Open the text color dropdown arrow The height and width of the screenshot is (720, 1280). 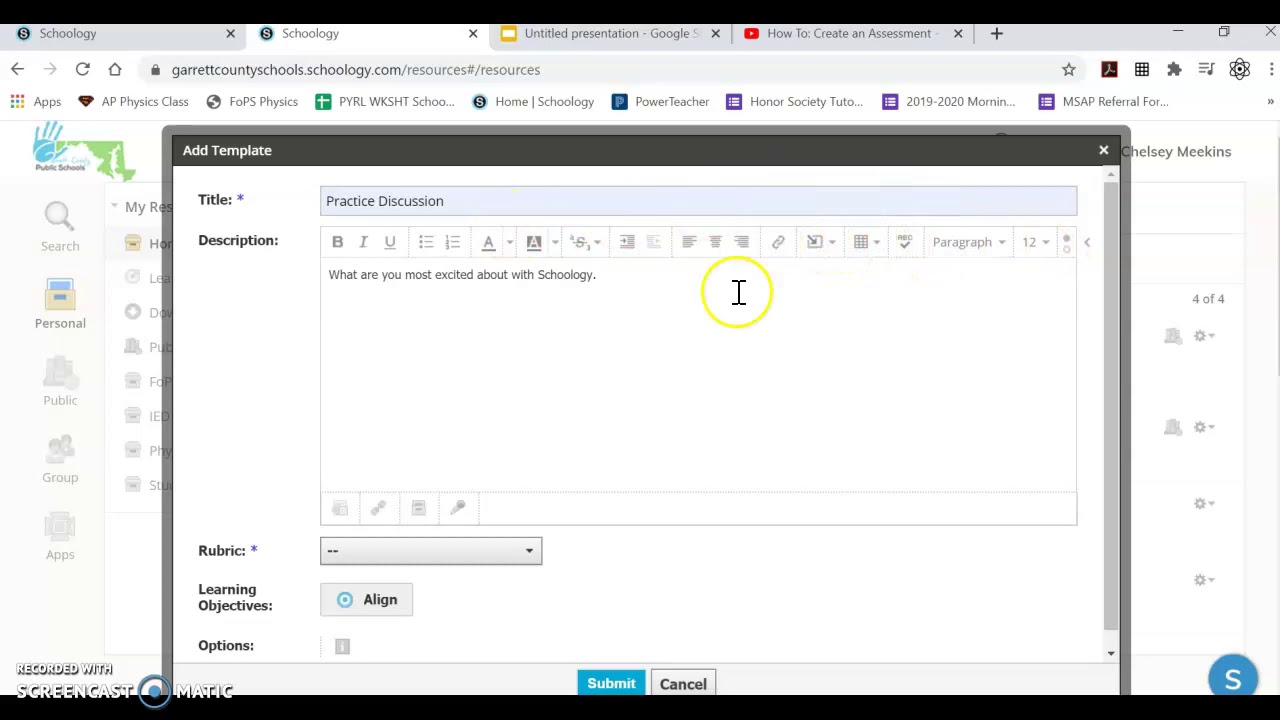coord(509,242)
